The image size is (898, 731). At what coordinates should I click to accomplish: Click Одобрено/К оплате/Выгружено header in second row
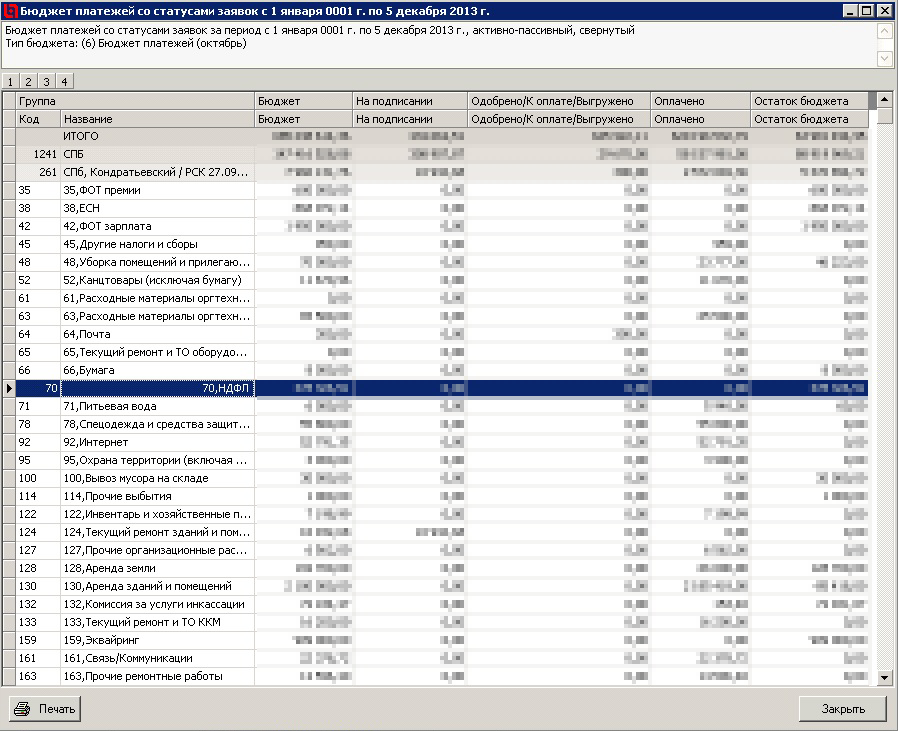click(559, 119)
